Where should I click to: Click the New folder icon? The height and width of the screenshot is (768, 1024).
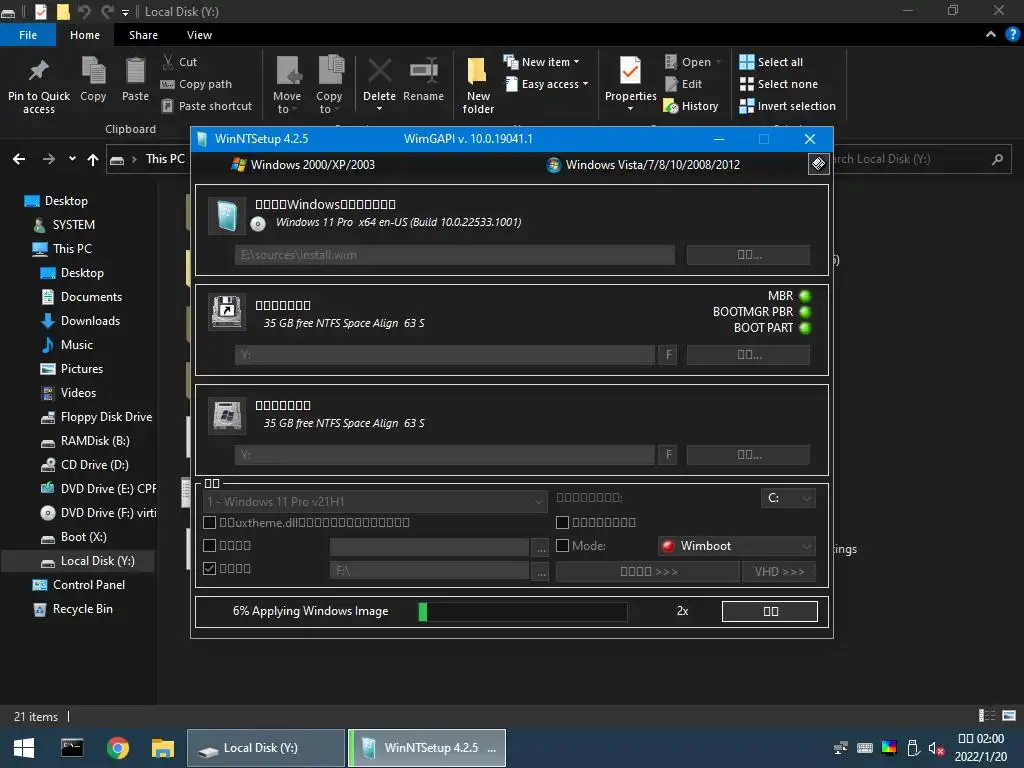point(477,71)
